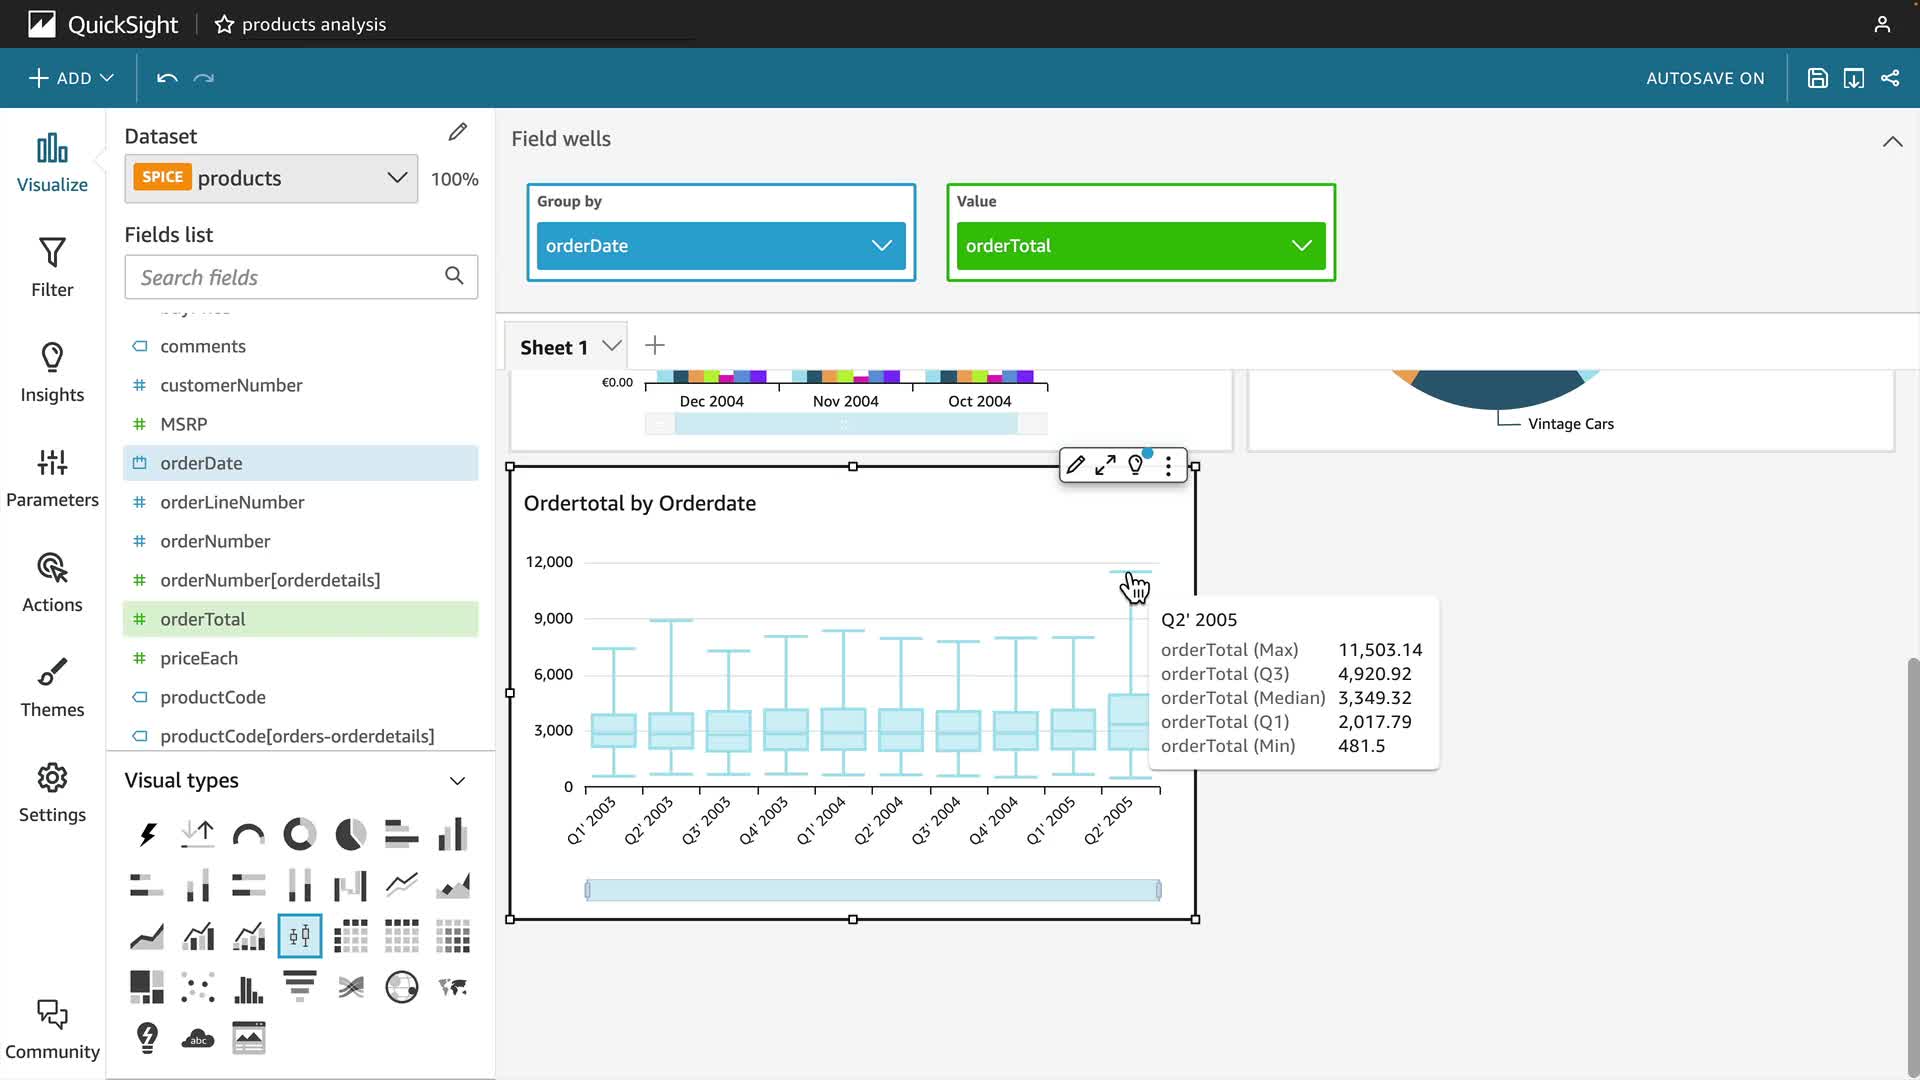Image resolution: width=1920 pixels, height=1080 pixels.
Task: Collapse the Field wells section
Action: pyautogui.click(x=1892, y=141)
